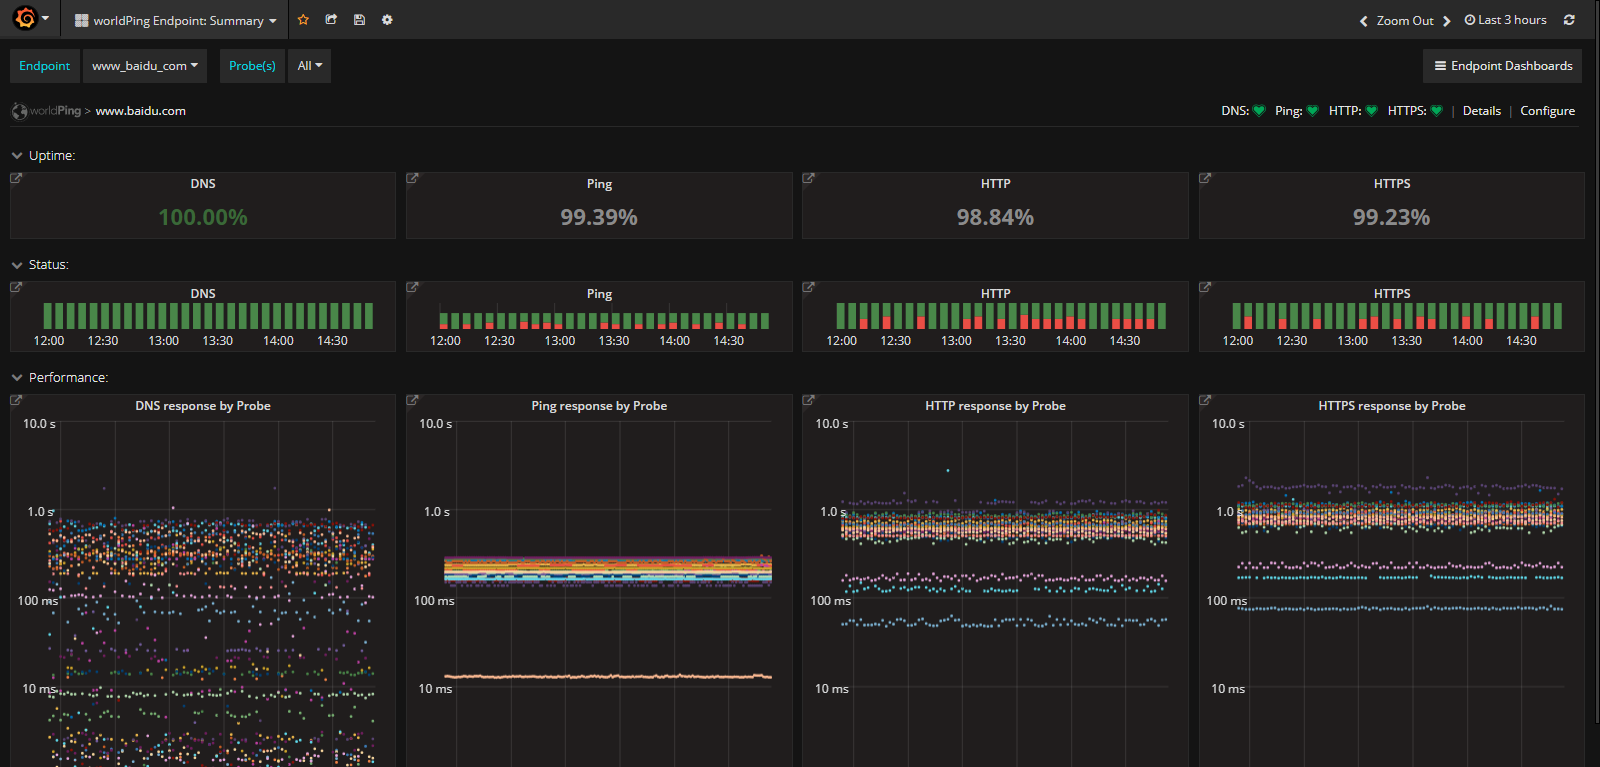Open the Probe(s) All dropdown
Image resolution: width=1600 pixels, height=767 pixels.
pos(309,66)
